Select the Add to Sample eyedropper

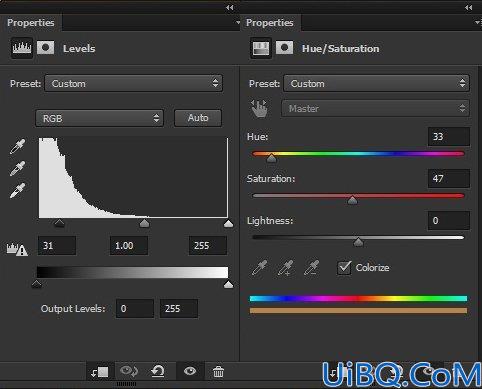point(286,268)
